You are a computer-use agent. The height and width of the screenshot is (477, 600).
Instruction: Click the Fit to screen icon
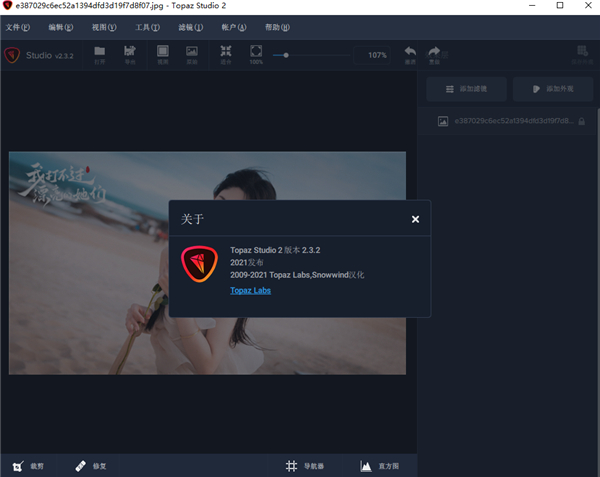pyautogui.click(x=226, y=52)
